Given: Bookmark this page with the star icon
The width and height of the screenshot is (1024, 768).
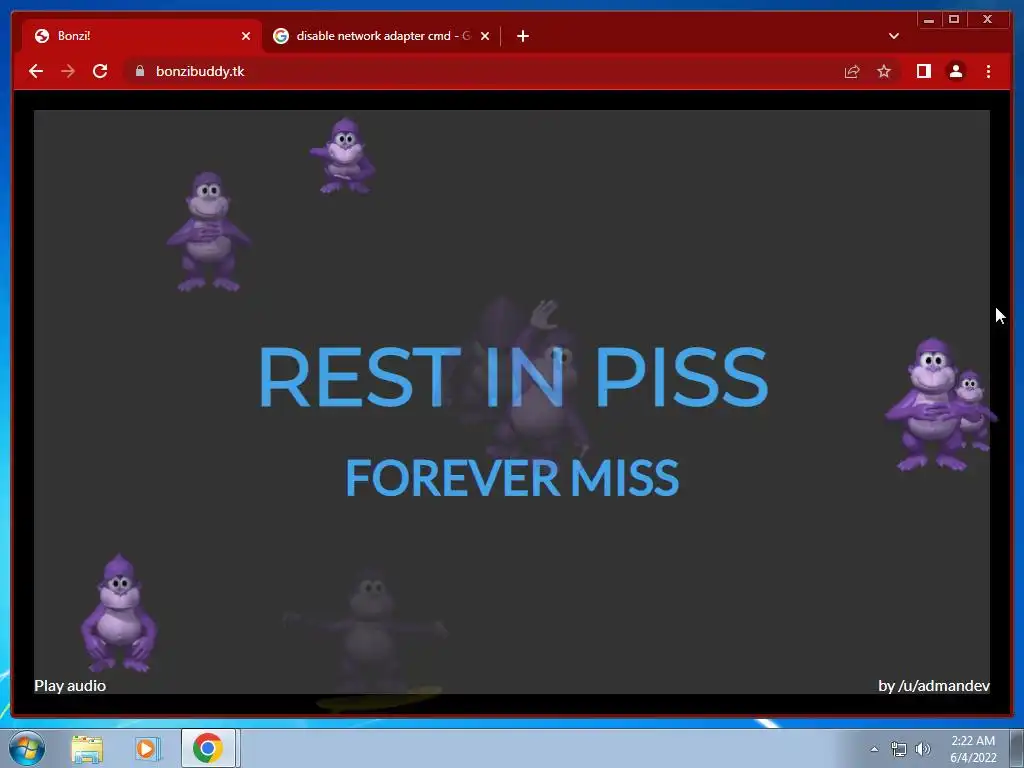Looking at the screenshot, I should coord(884,71).
